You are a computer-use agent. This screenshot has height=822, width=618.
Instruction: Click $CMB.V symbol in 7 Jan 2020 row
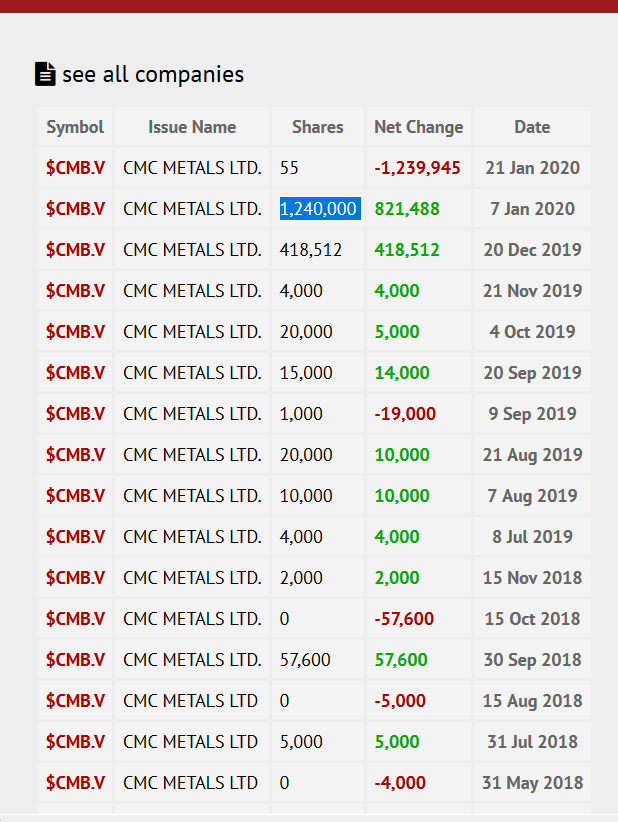(x=76, y=209)
